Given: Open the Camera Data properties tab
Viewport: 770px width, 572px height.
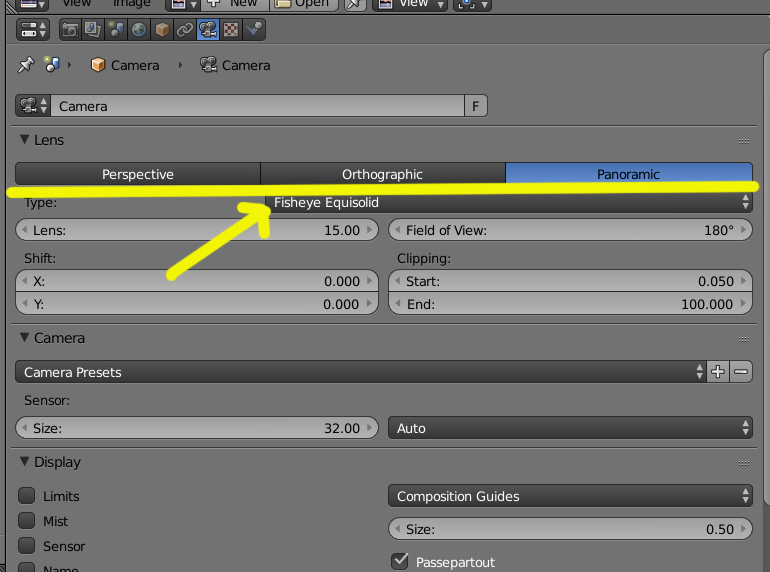Looking at the screenshot, I should click(x=208, y=30).
